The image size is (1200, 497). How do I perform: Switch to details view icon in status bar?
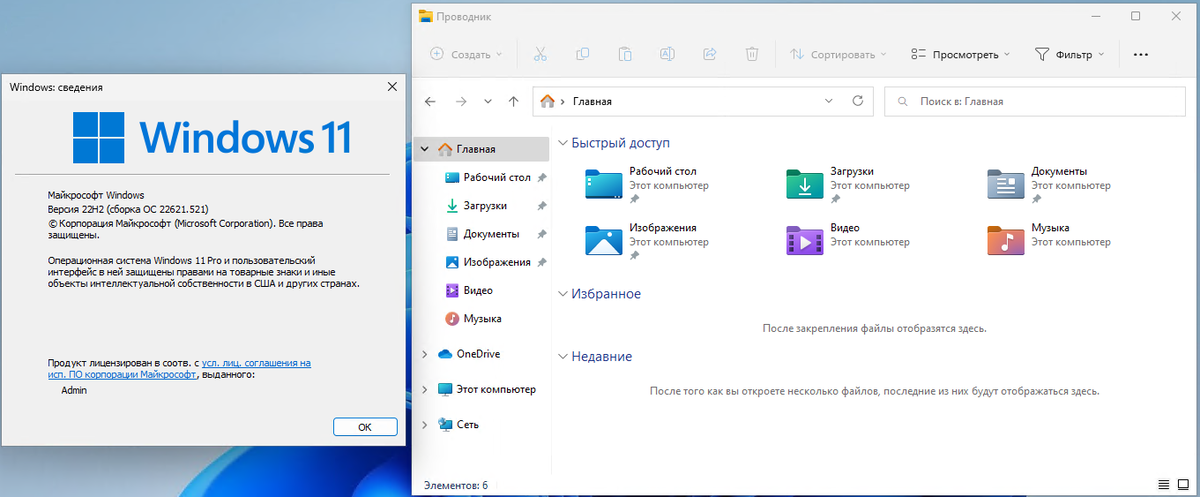coord(1163,485)
